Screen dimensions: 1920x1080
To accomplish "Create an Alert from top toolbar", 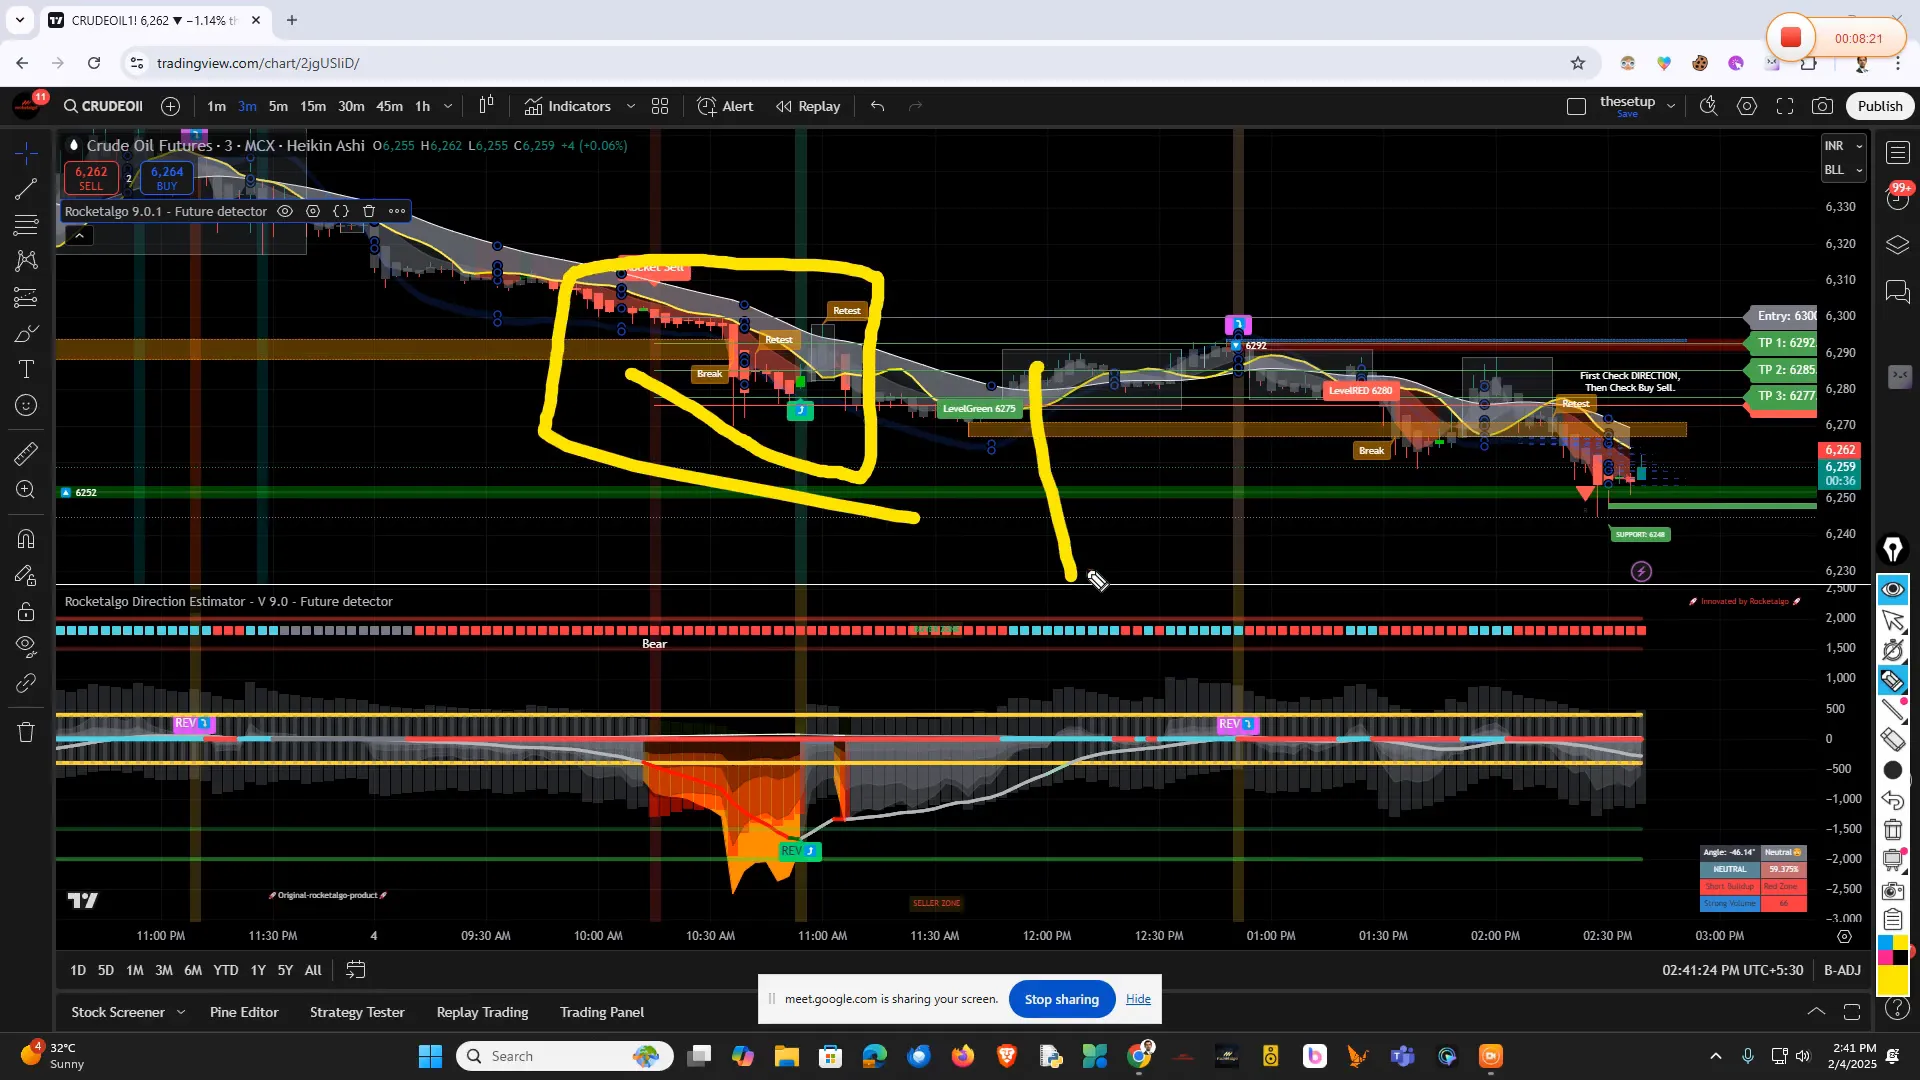I will 726,106.
